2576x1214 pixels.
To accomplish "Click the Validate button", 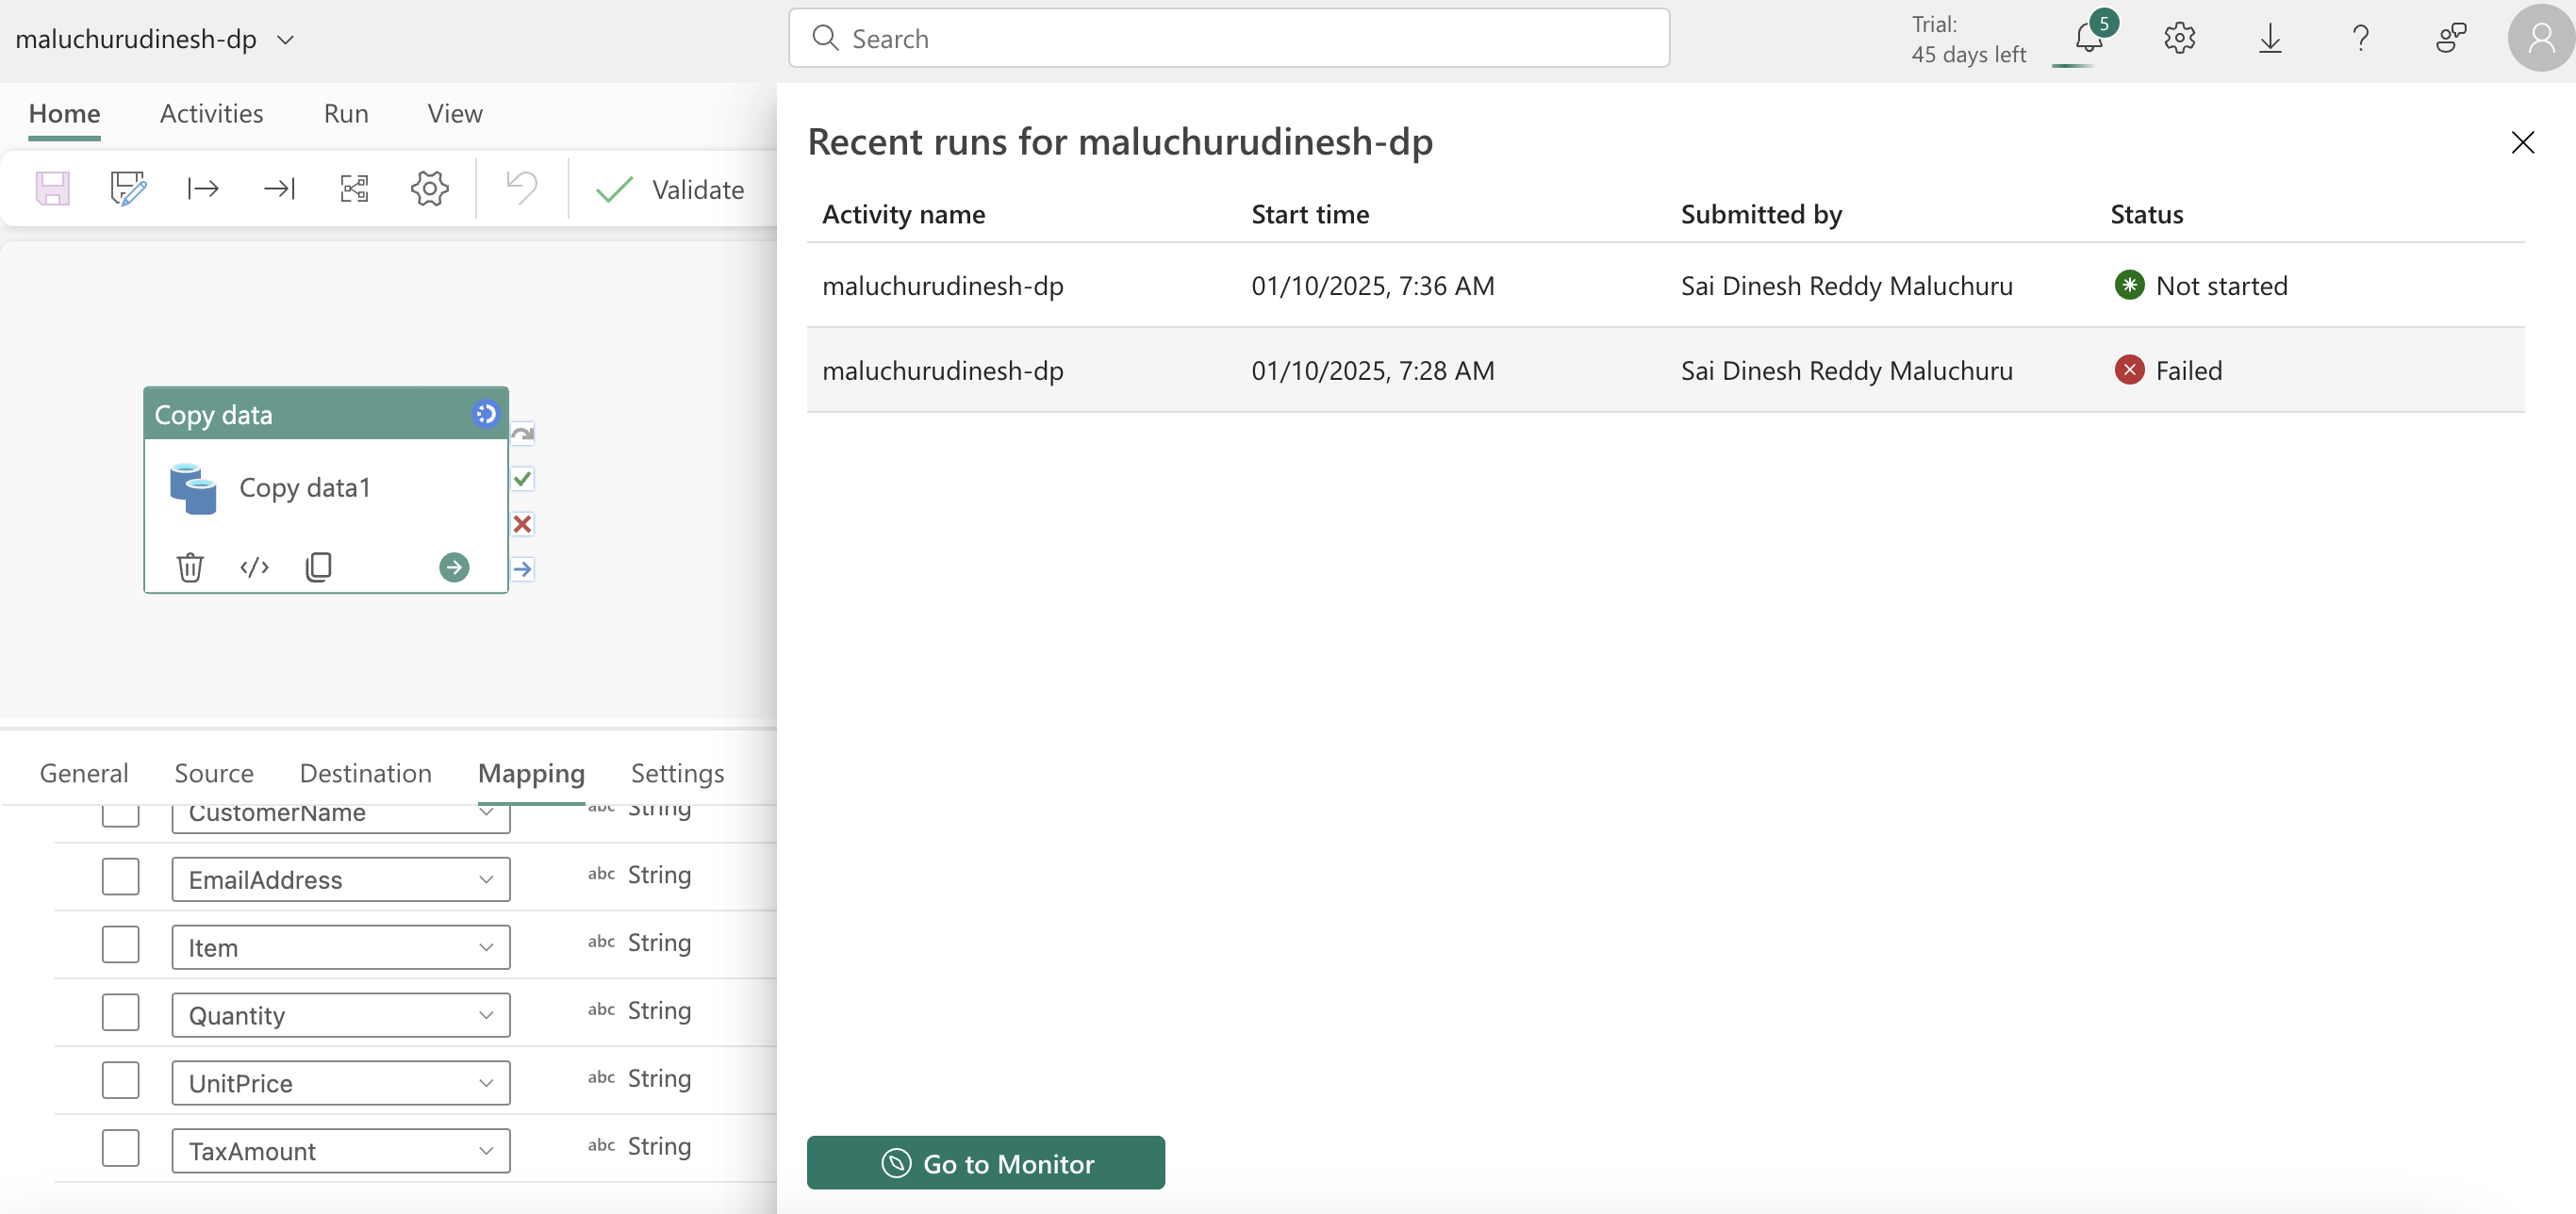I will tap(669, 189).
